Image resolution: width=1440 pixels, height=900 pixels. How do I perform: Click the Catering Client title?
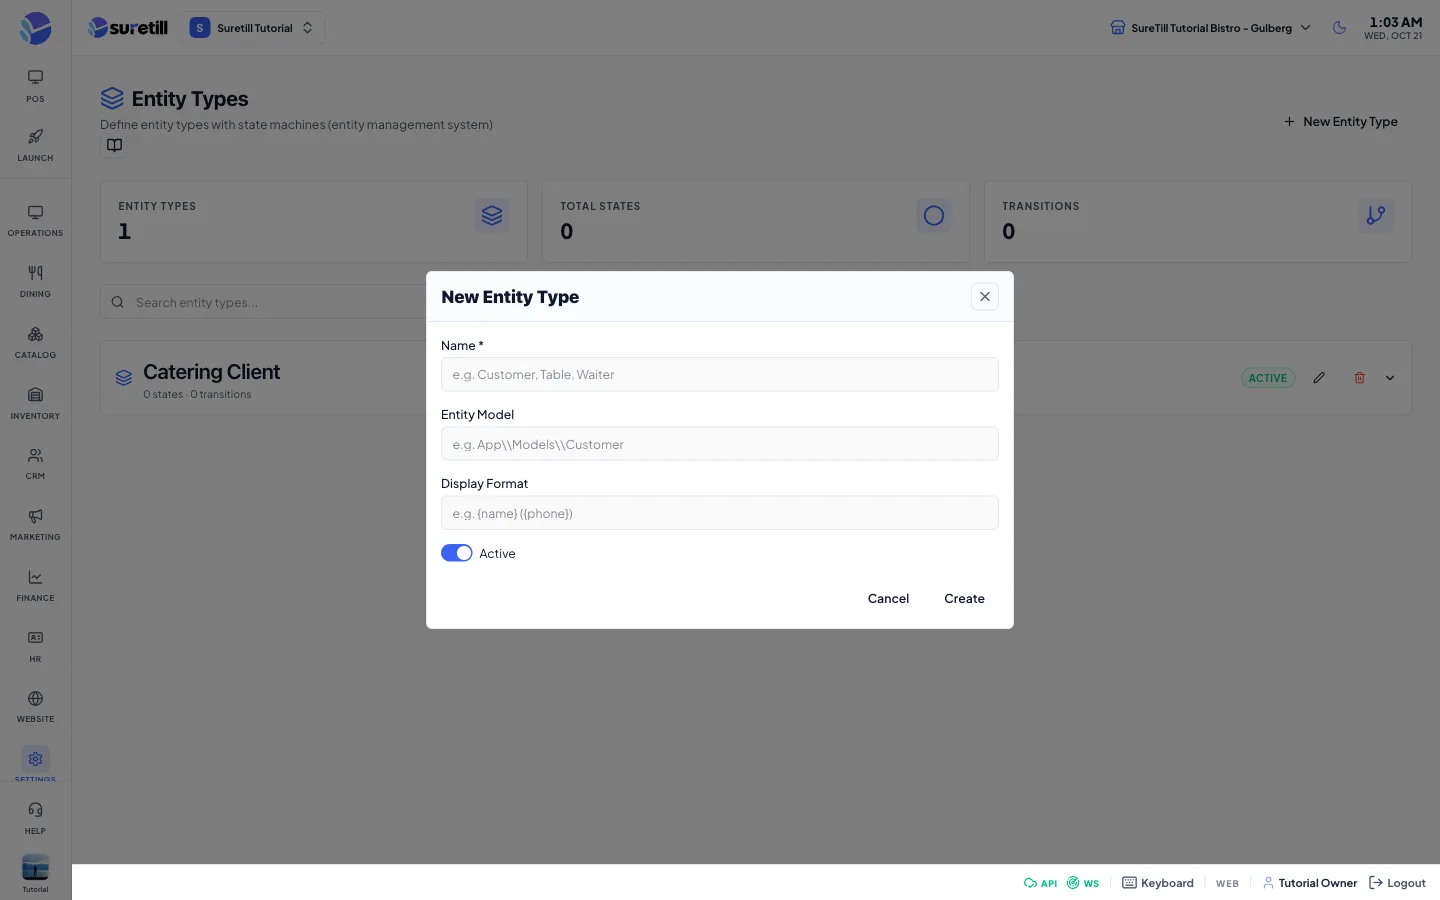coord(211,372)
